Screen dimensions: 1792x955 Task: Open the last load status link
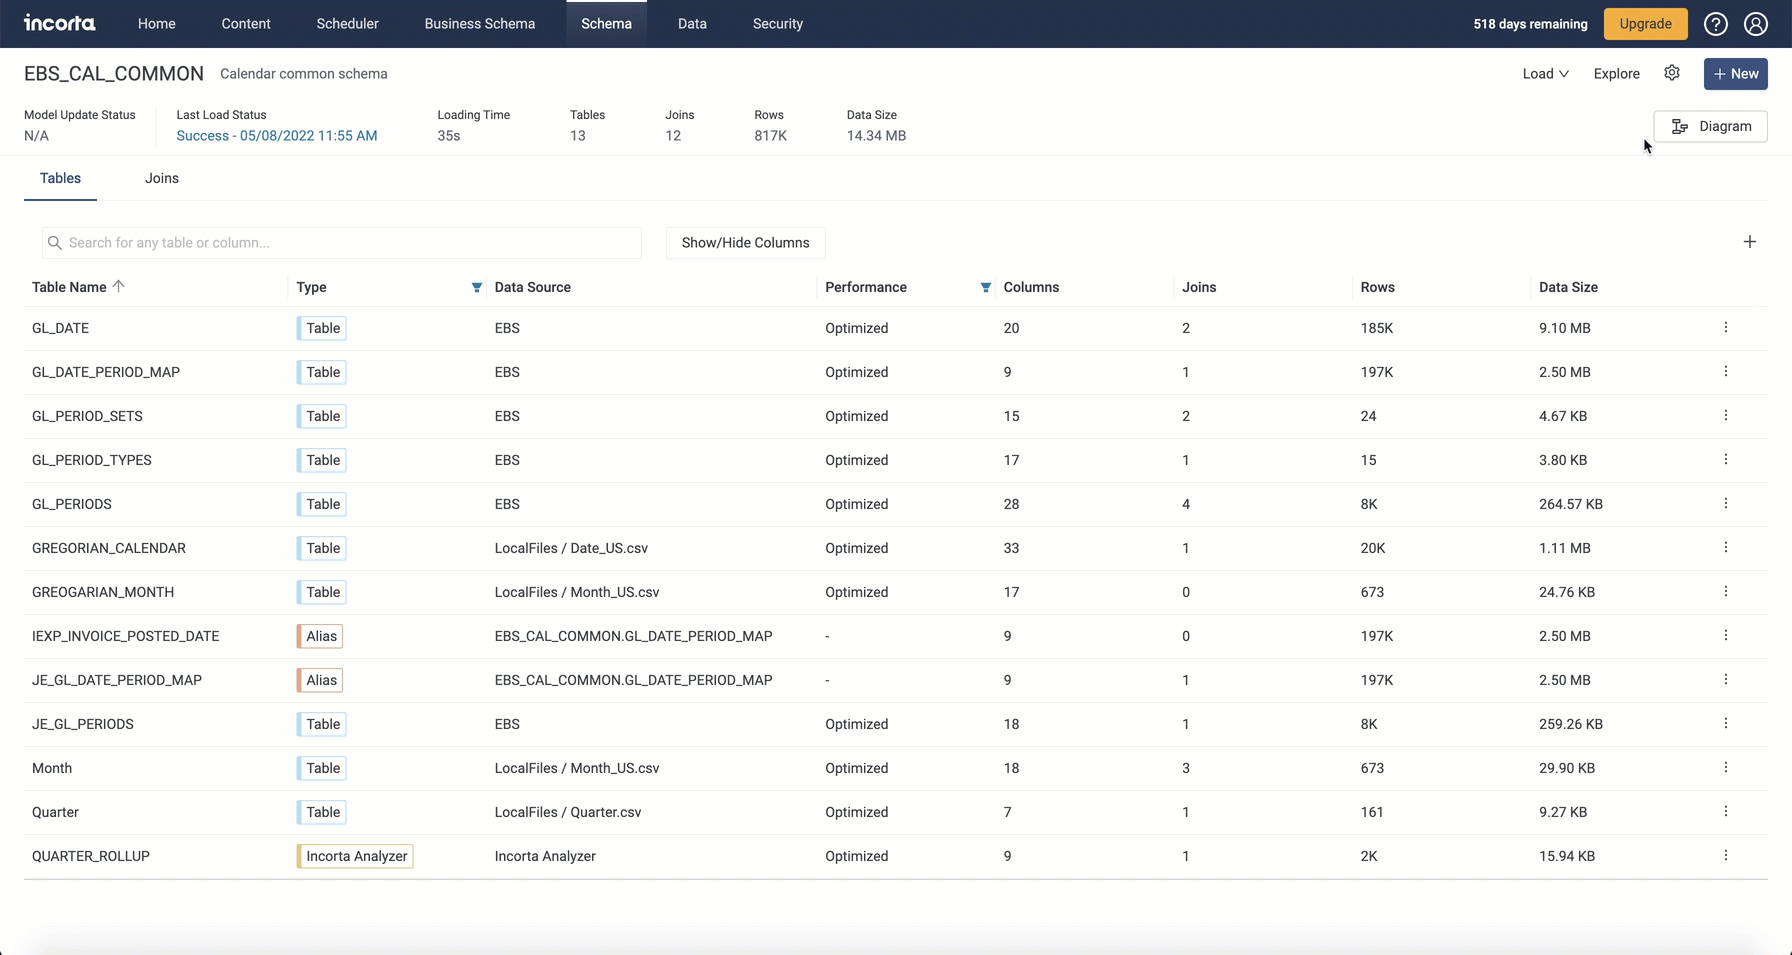277,136
